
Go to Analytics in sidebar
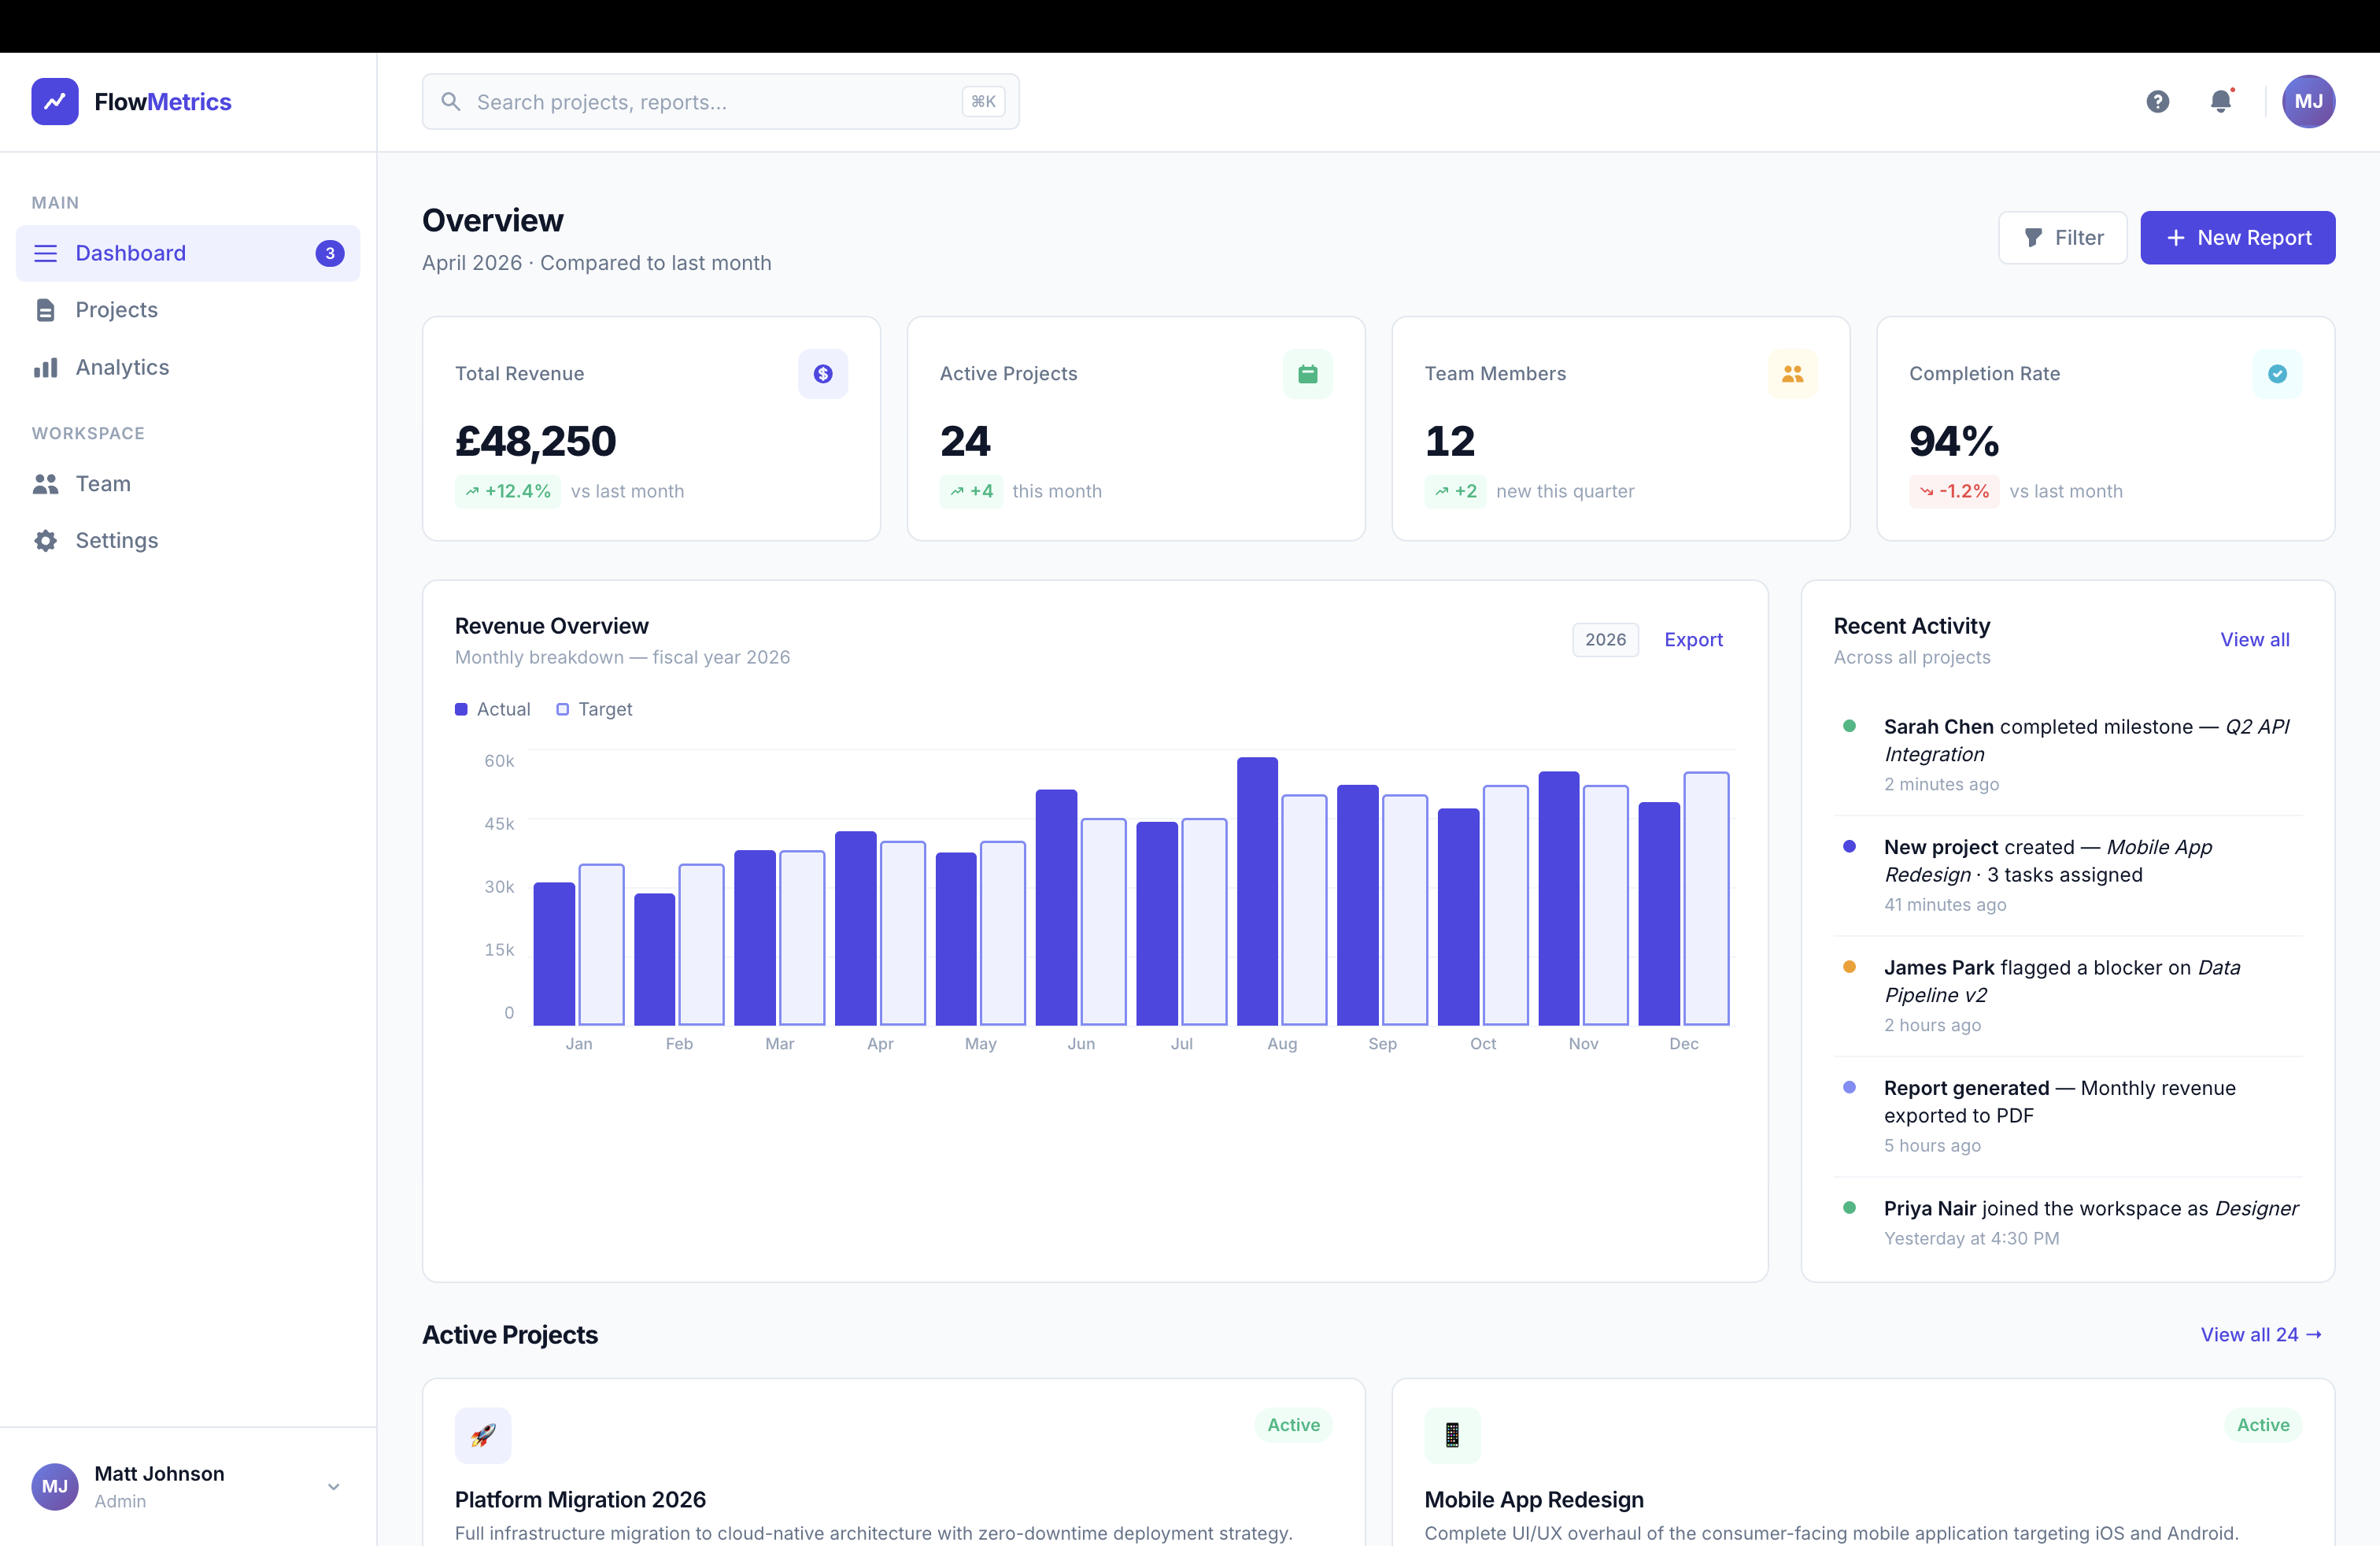(x=122, y=367)
